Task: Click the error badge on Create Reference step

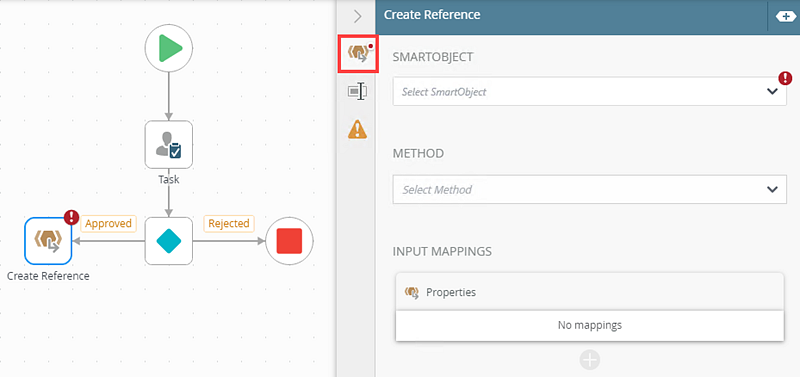Action: (71, 217)
